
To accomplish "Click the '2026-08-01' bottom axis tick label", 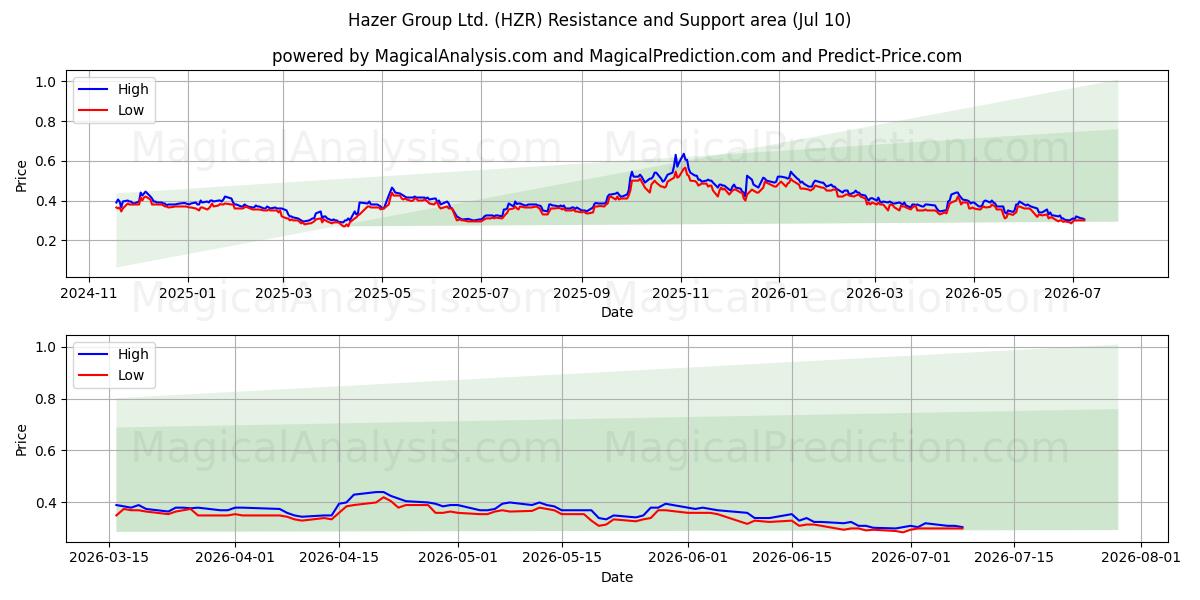I will pos(1139,558).
